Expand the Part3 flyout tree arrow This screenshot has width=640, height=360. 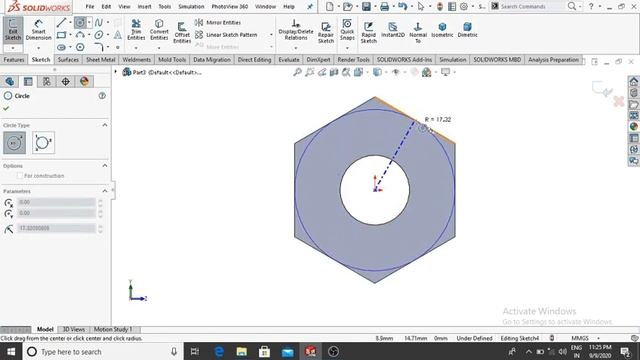pos(116,72)
